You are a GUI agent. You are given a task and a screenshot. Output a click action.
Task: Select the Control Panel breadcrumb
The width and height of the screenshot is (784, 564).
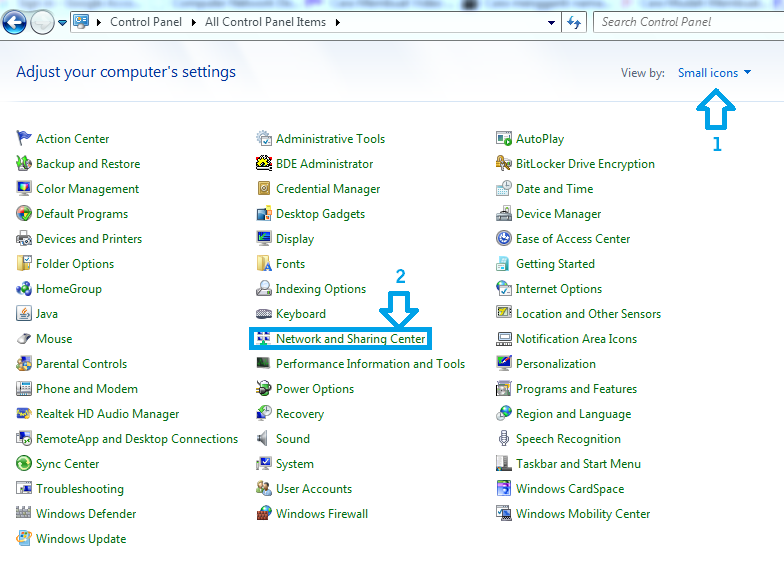click(146, 22)
